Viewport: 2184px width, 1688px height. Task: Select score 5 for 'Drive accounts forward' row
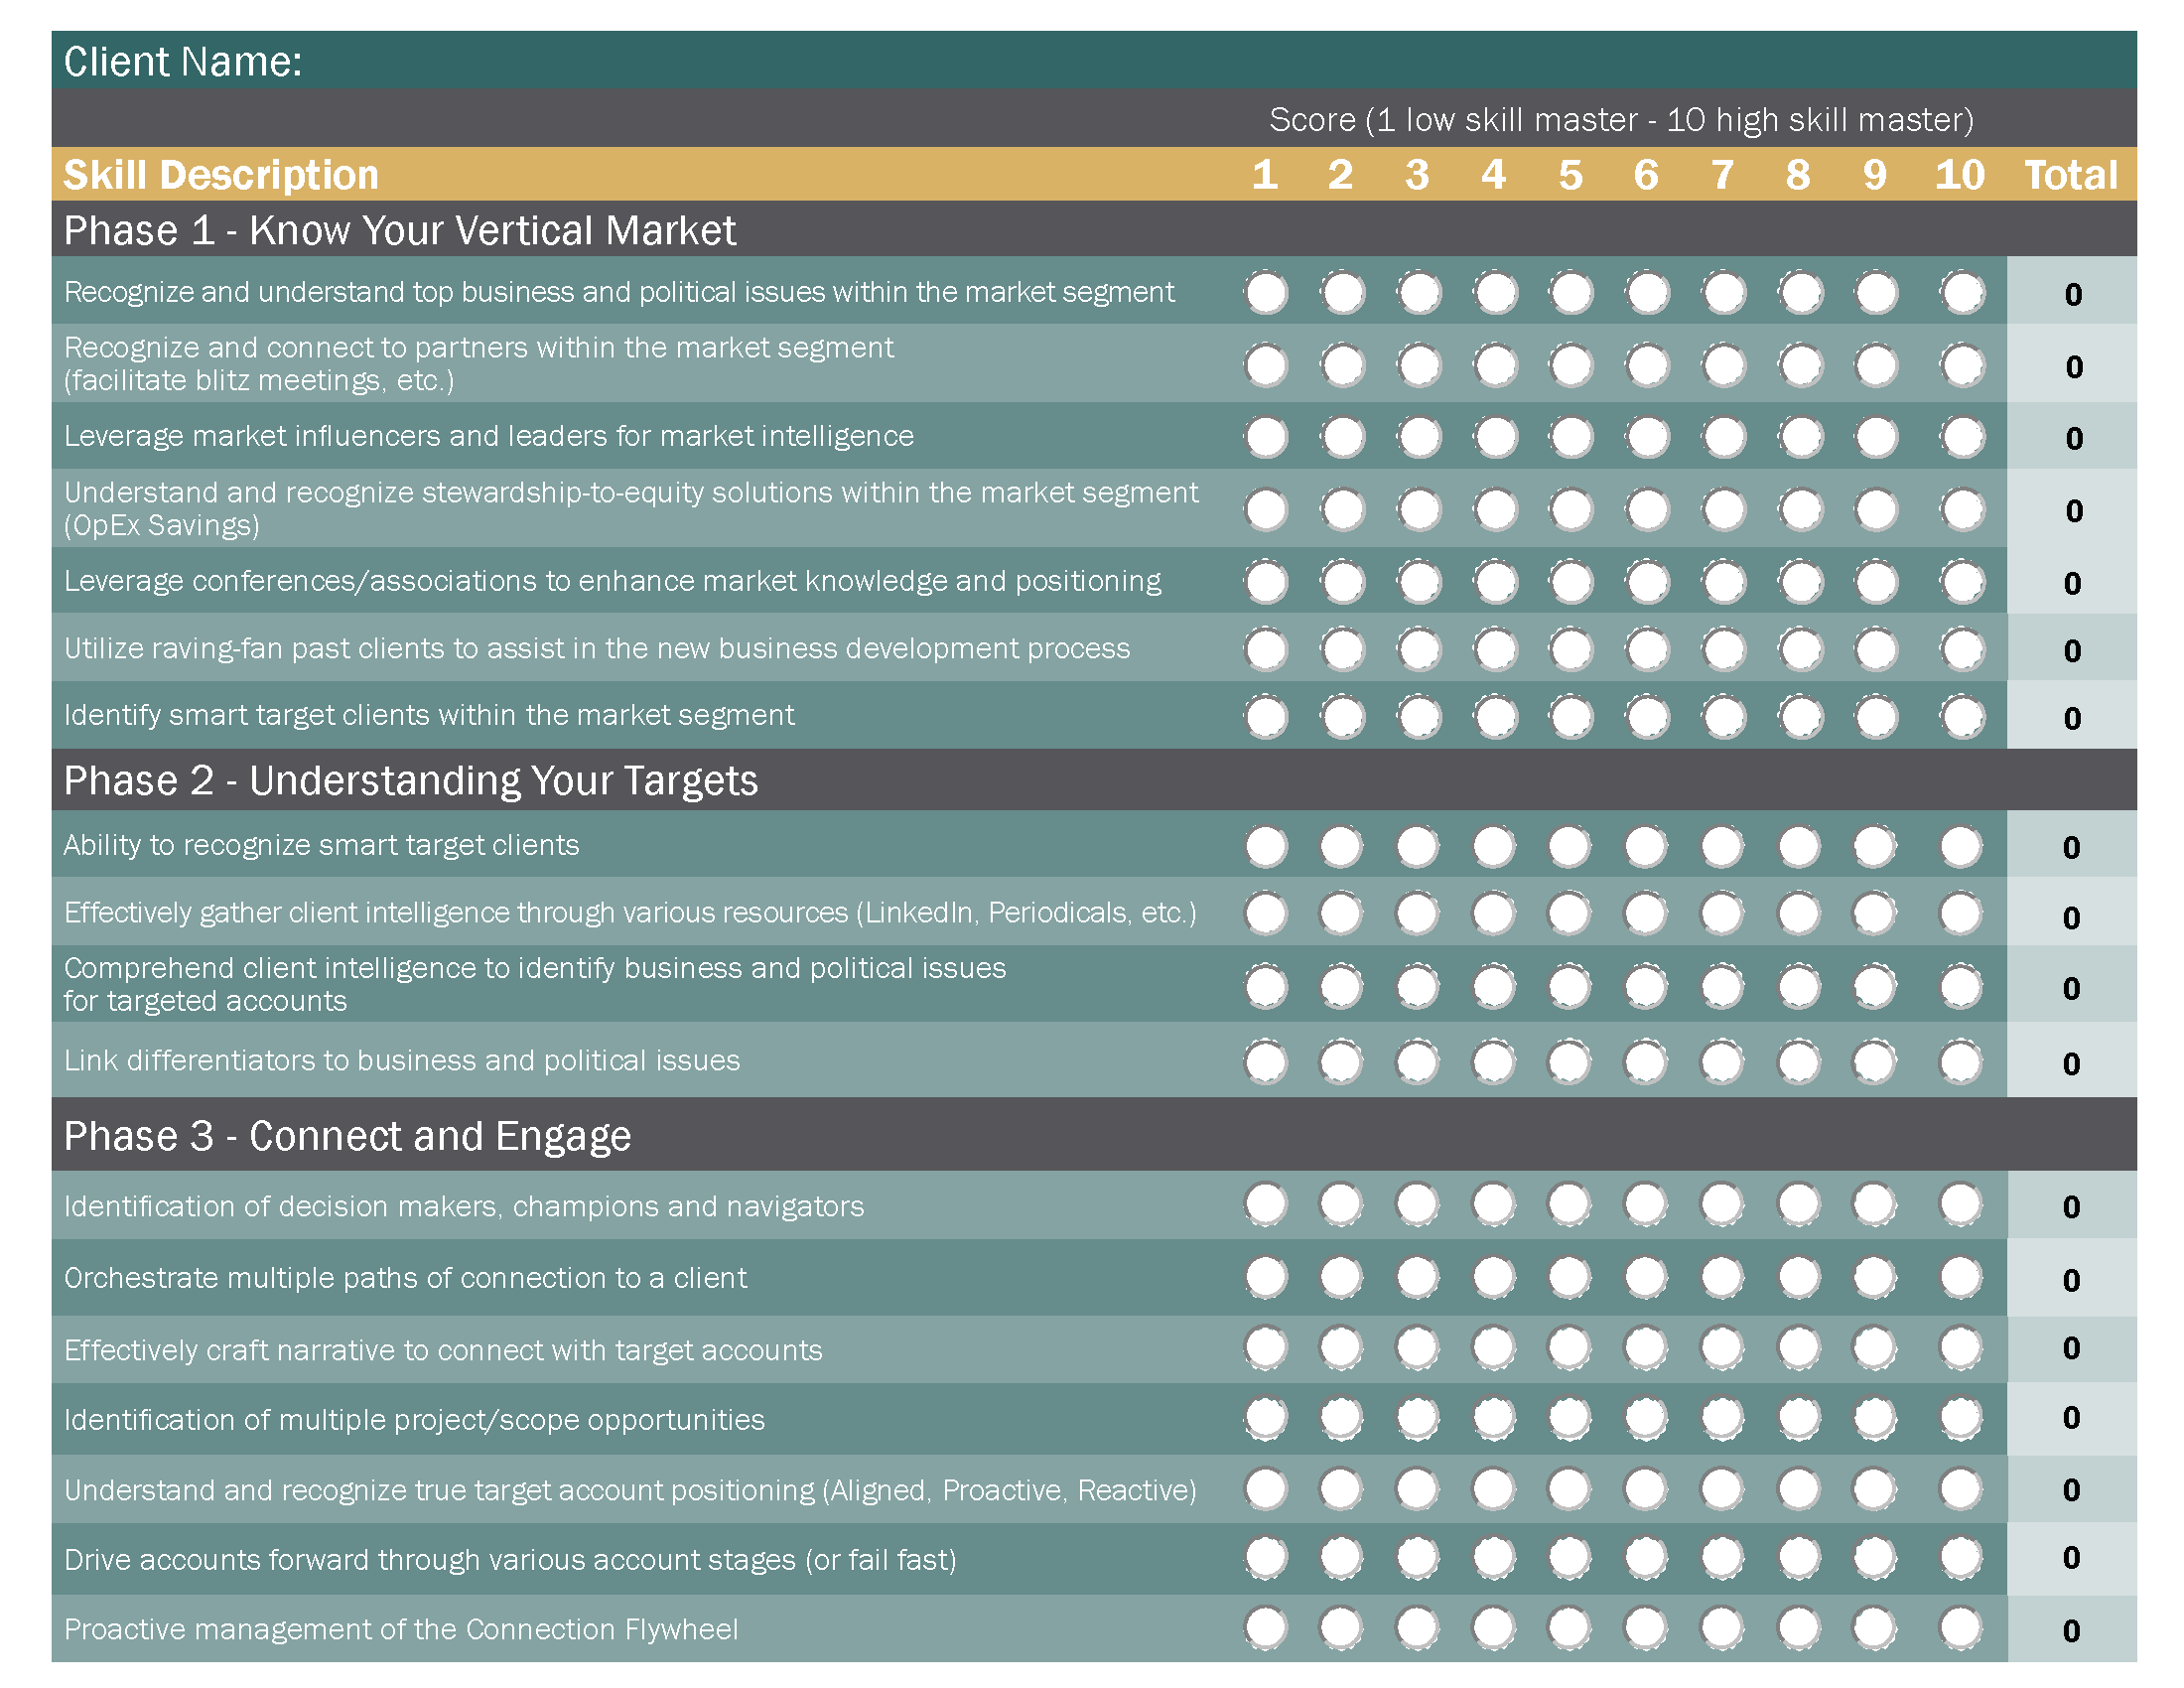coord(1569,1558)
